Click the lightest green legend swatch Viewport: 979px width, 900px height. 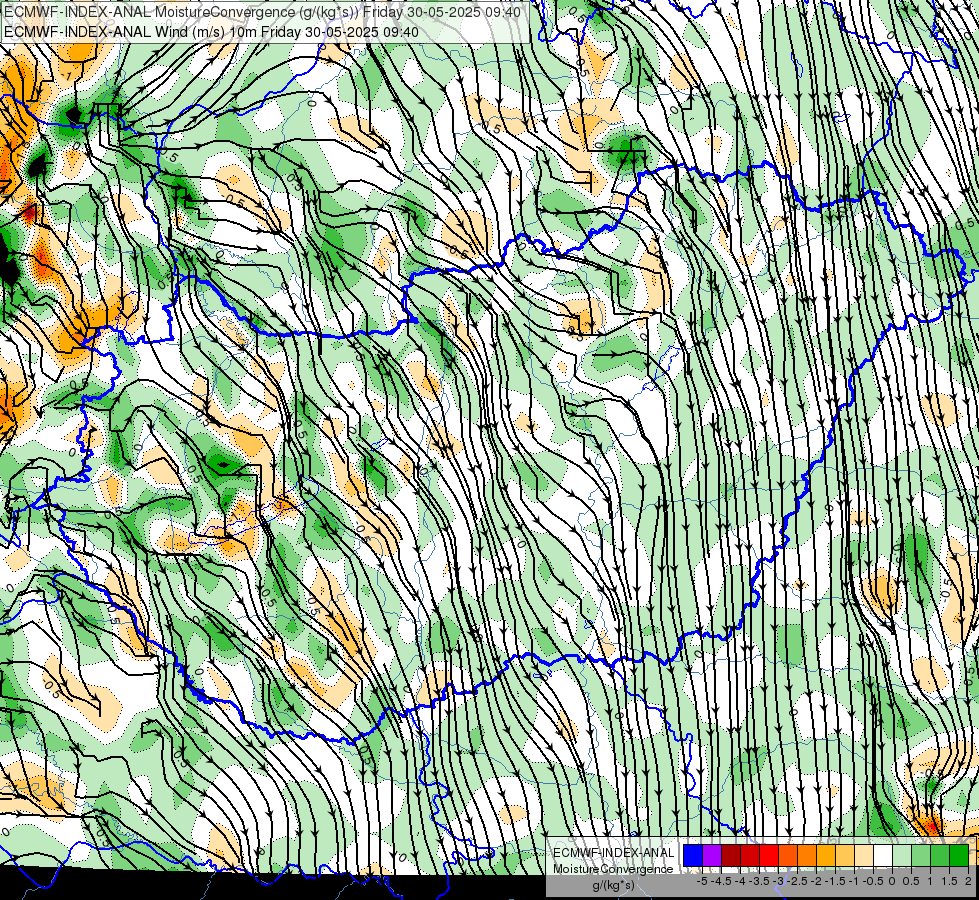pyautogui.click(x=902, y=855)
